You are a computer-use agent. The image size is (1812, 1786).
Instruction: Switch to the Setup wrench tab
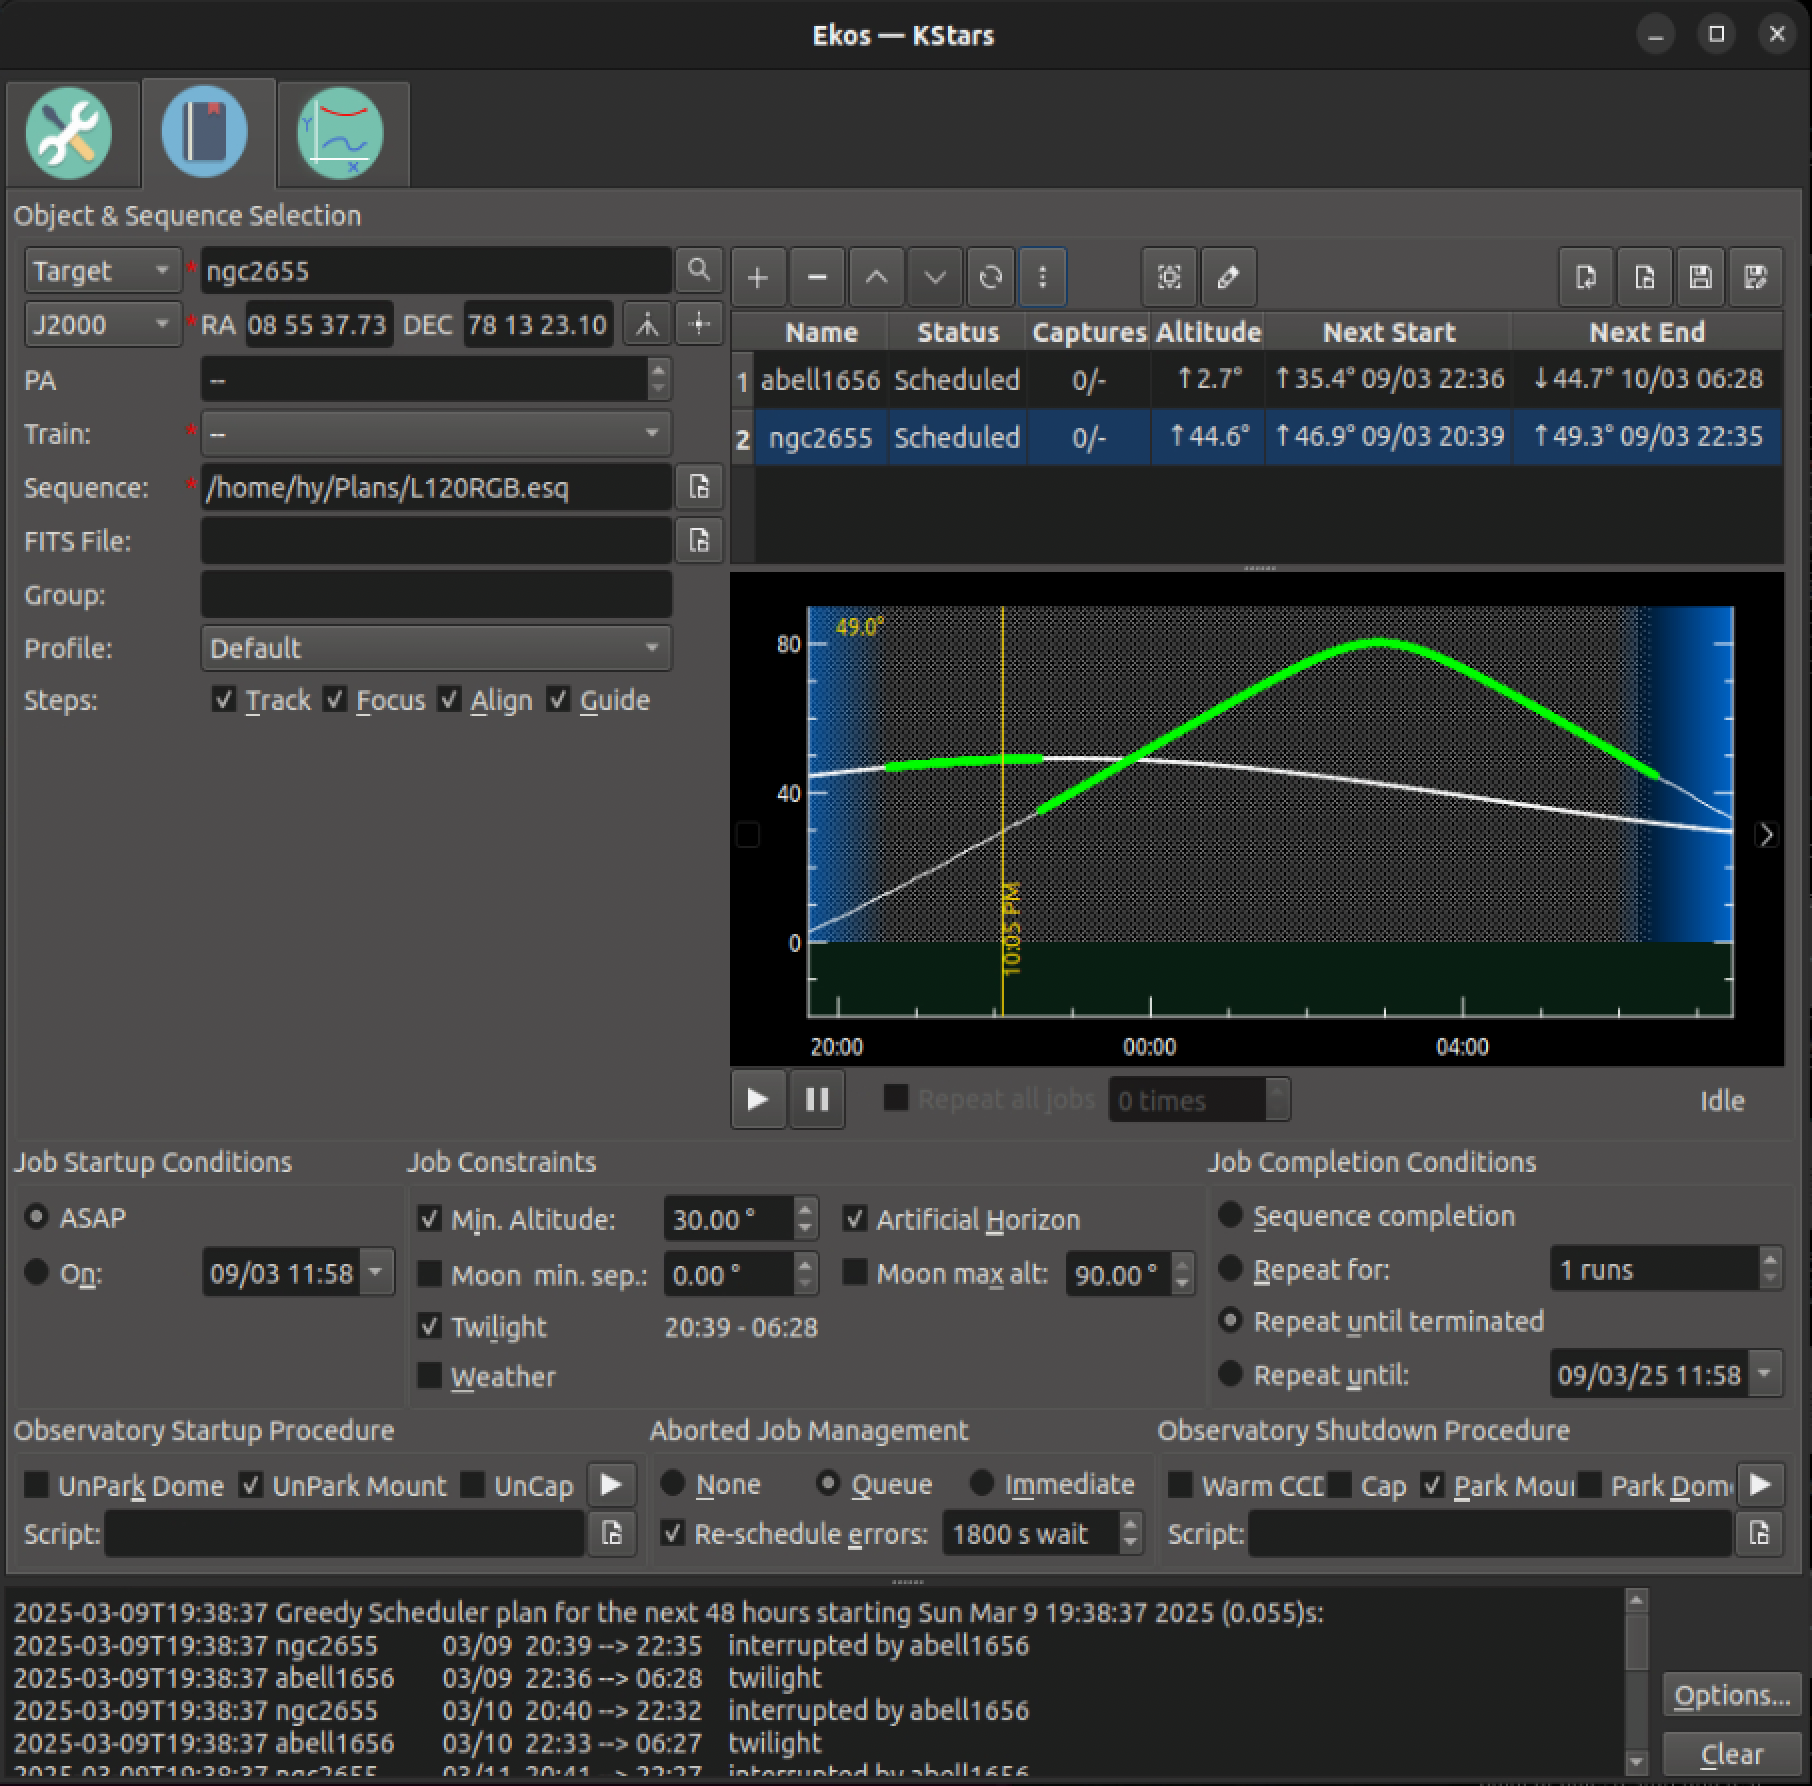coord(70,134)
